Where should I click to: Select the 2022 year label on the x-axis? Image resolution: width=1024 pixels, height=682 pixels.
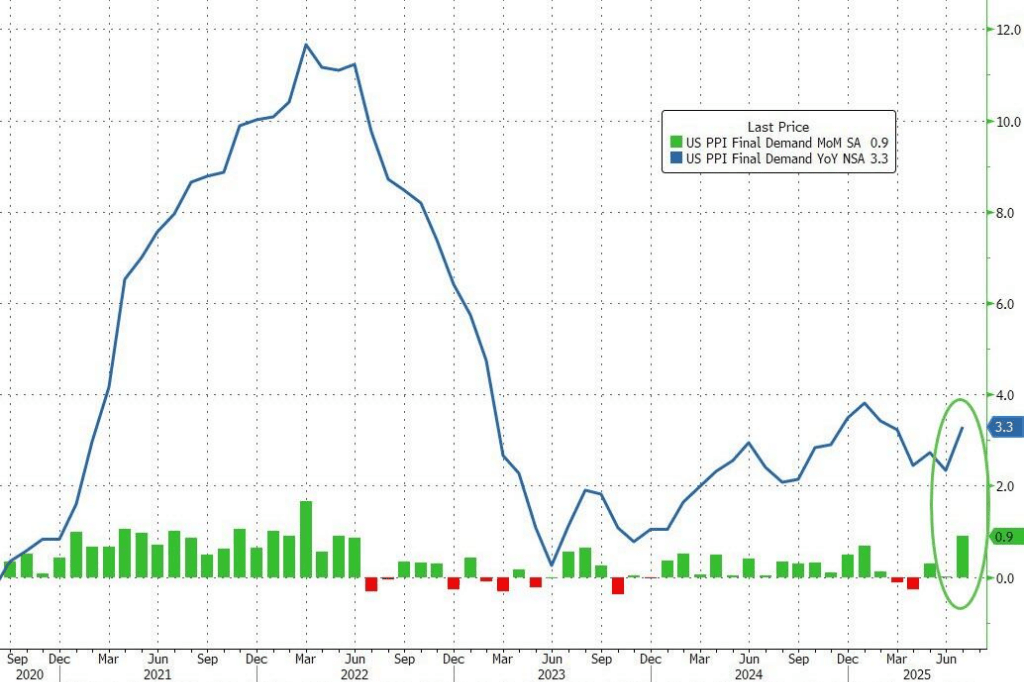pyautogui.click(x=354, y=675)
